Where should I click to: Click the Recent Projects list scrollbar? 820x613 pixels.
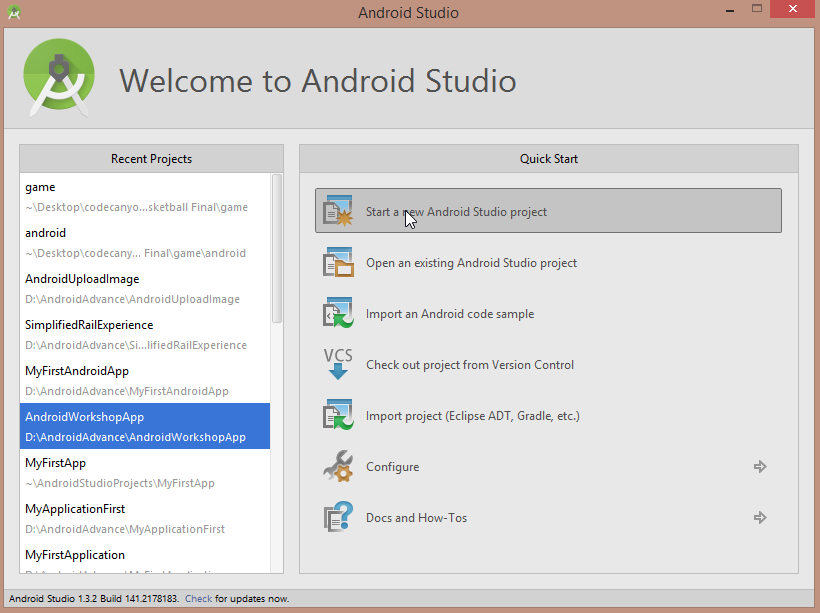click(277, 248)
